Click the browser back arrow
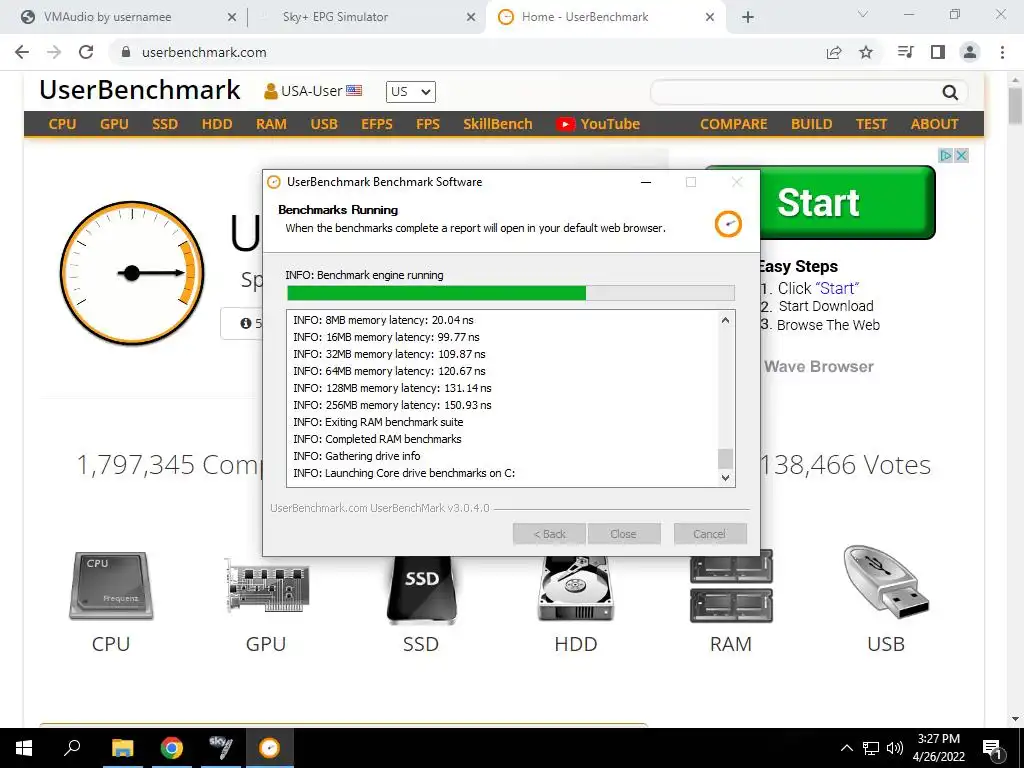1024x768 pixels. click(x=22, y=52)
